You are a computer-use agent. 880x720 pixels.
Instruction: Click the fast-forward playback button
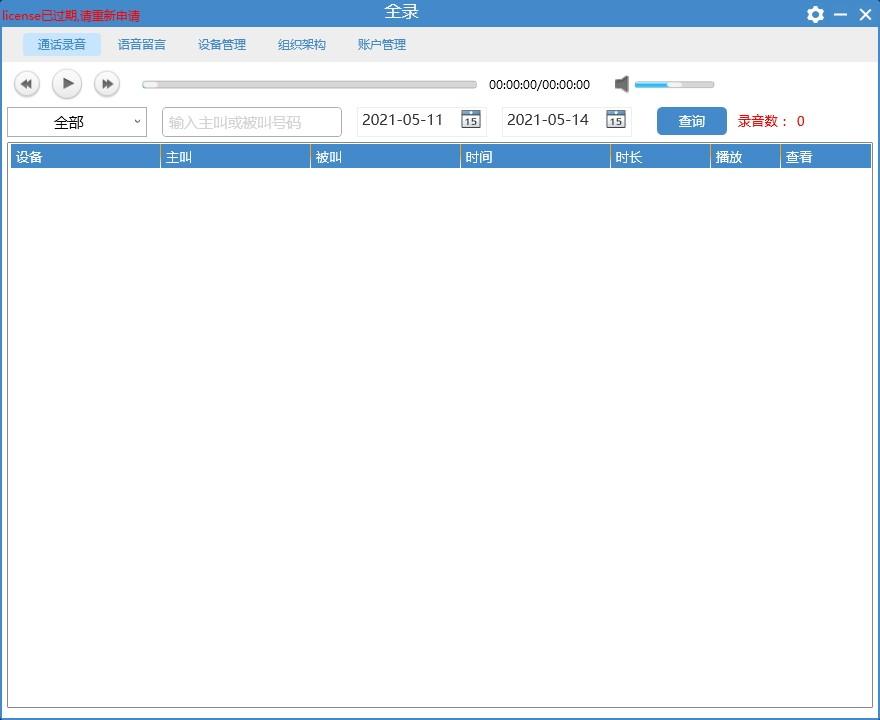pyautogui.click(x=107, y=84)
